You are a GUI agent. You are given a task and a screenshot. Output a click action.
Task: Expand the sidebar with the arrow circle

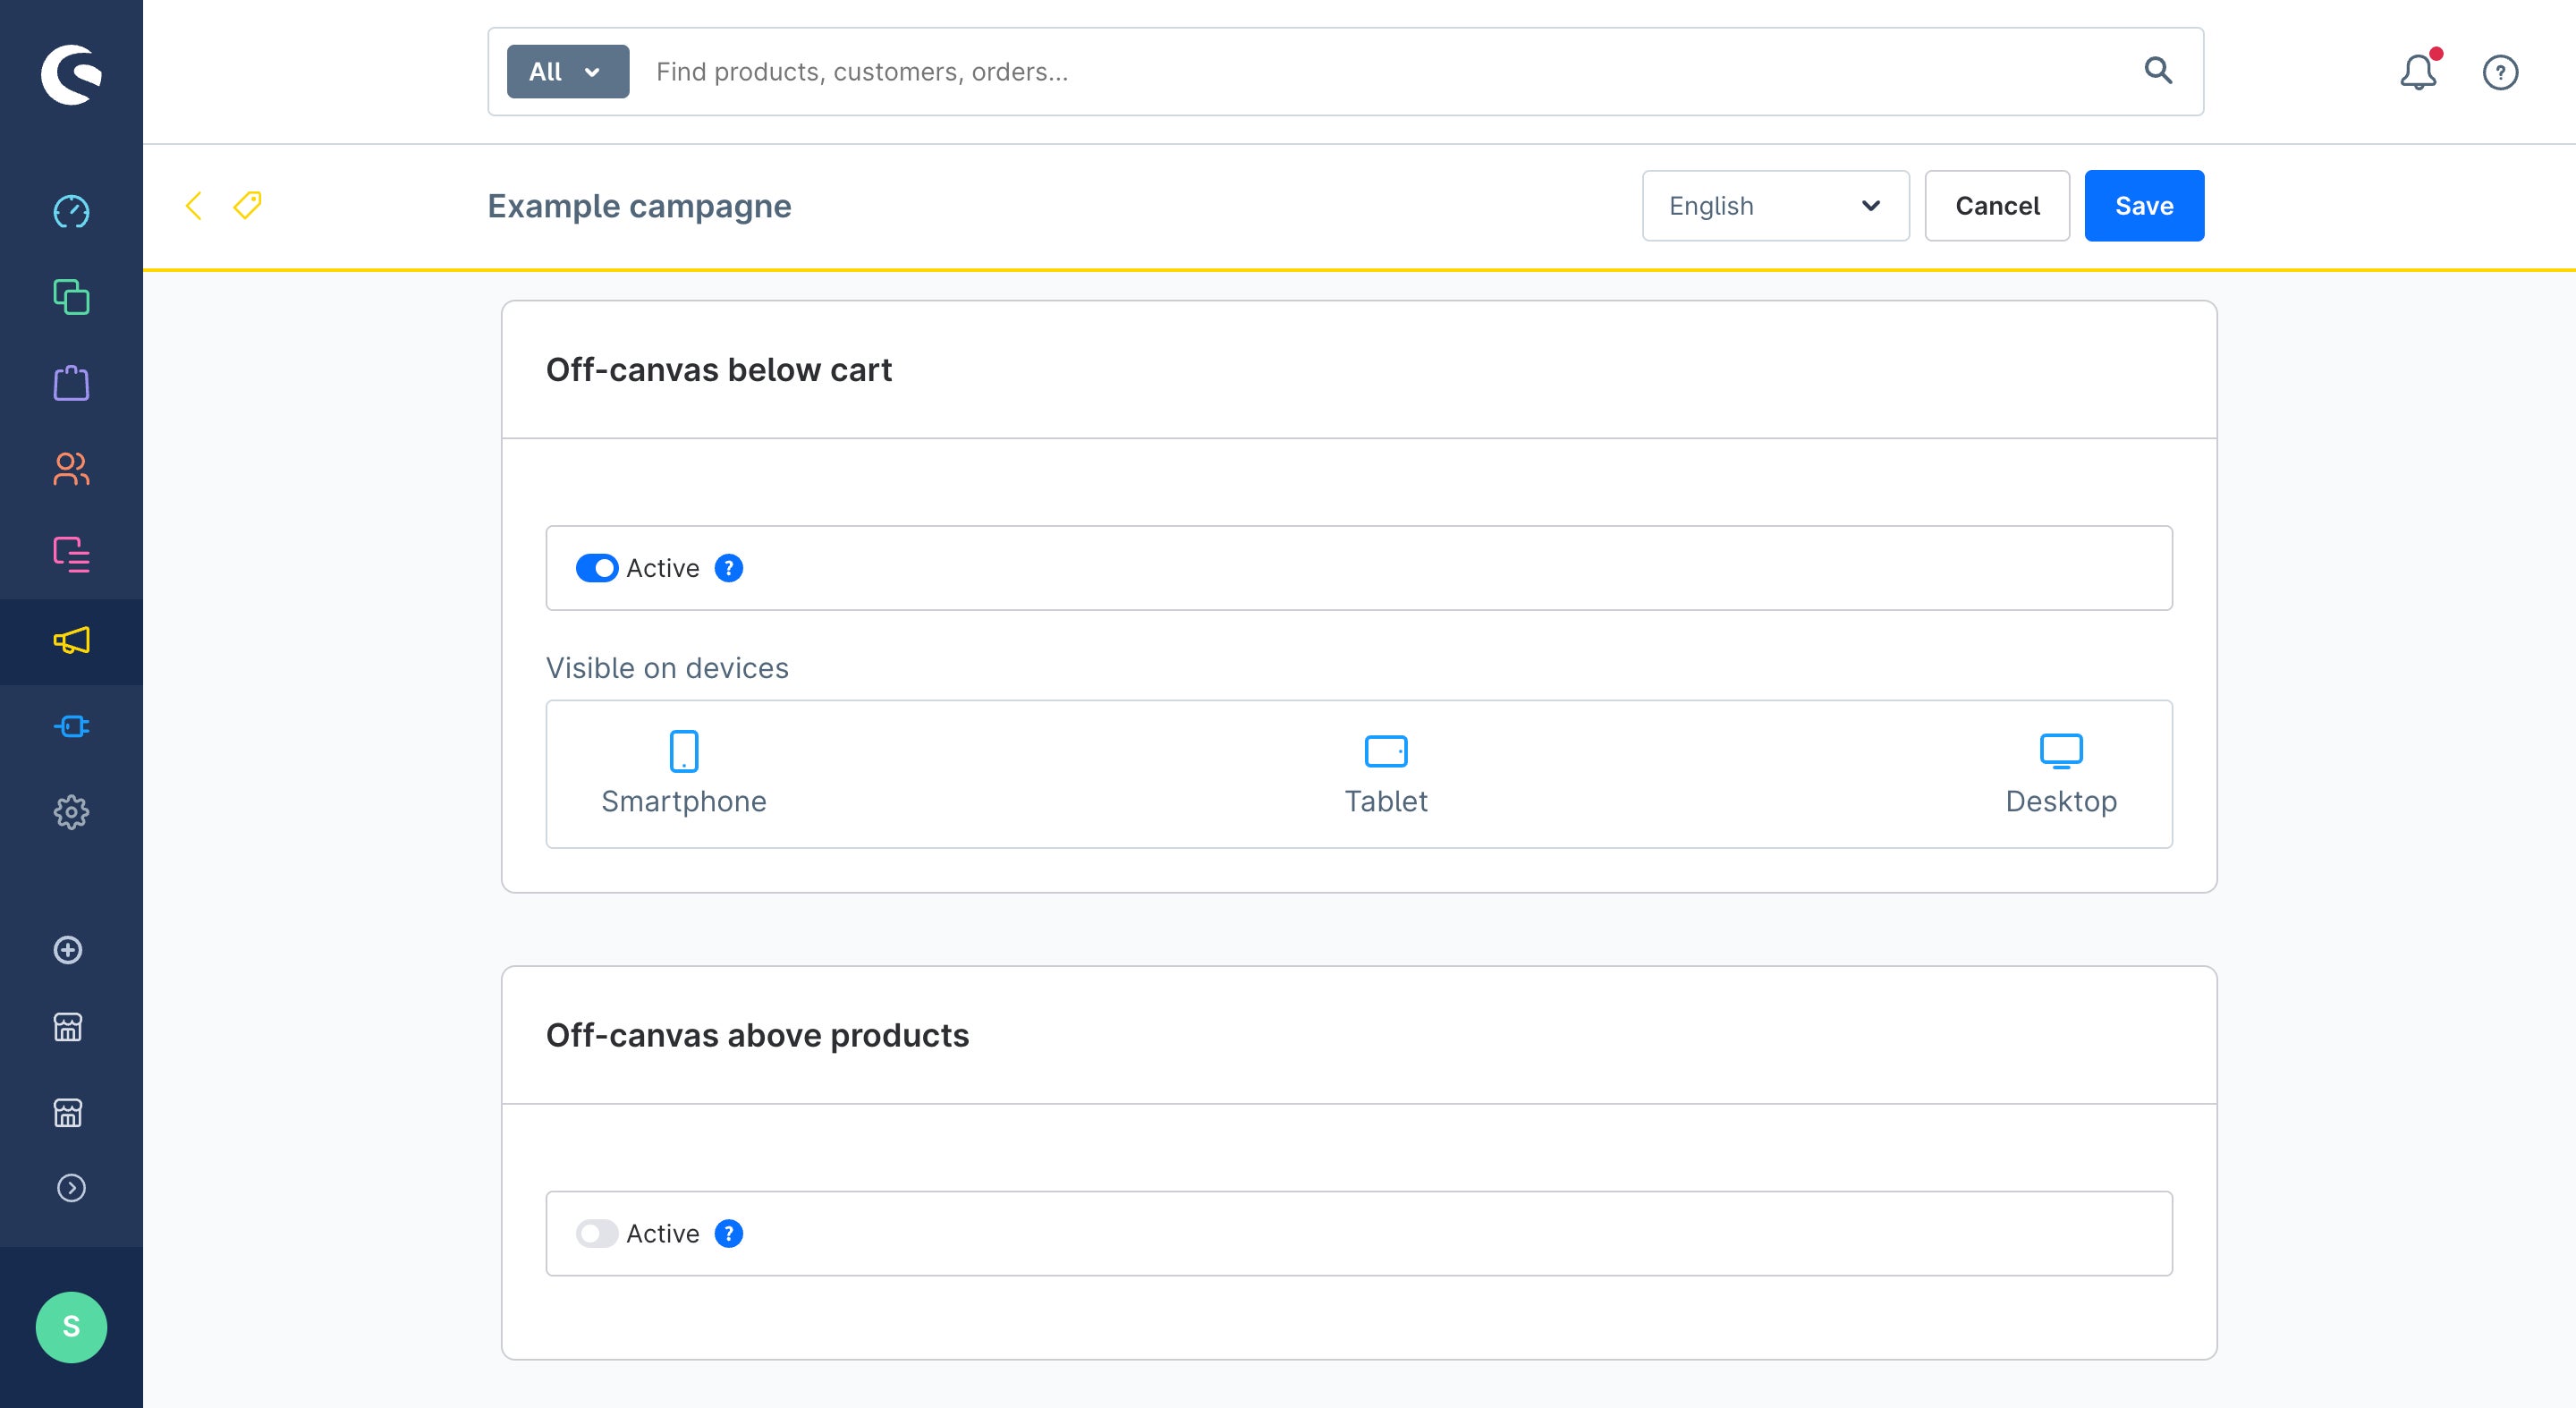point(71,1188)
